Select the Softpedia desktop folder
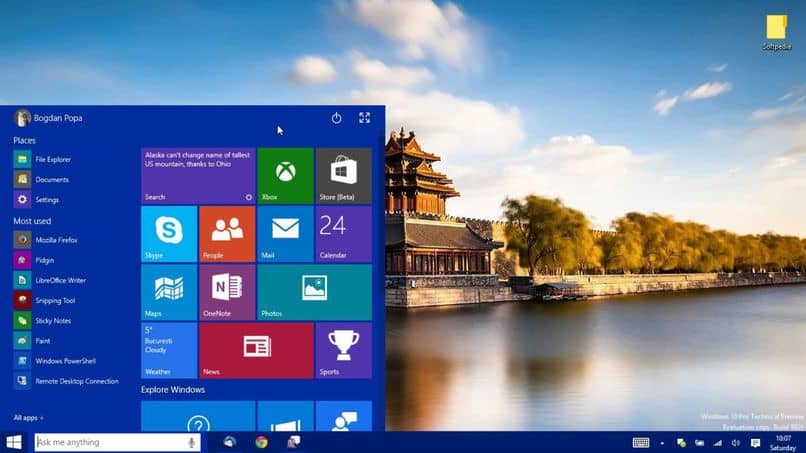The image size is (806, 453). click(x=777, y=32)
